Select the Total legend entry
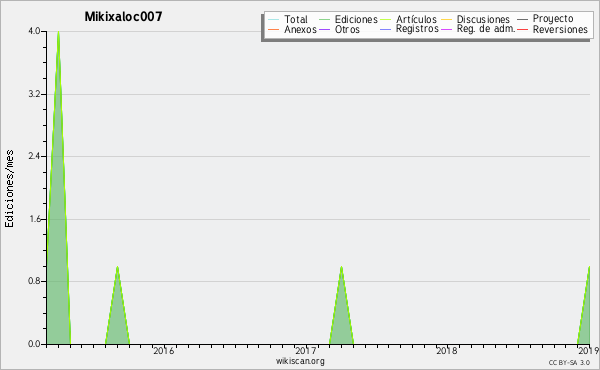The image size is (600, 370). click(x=296, y=19)
